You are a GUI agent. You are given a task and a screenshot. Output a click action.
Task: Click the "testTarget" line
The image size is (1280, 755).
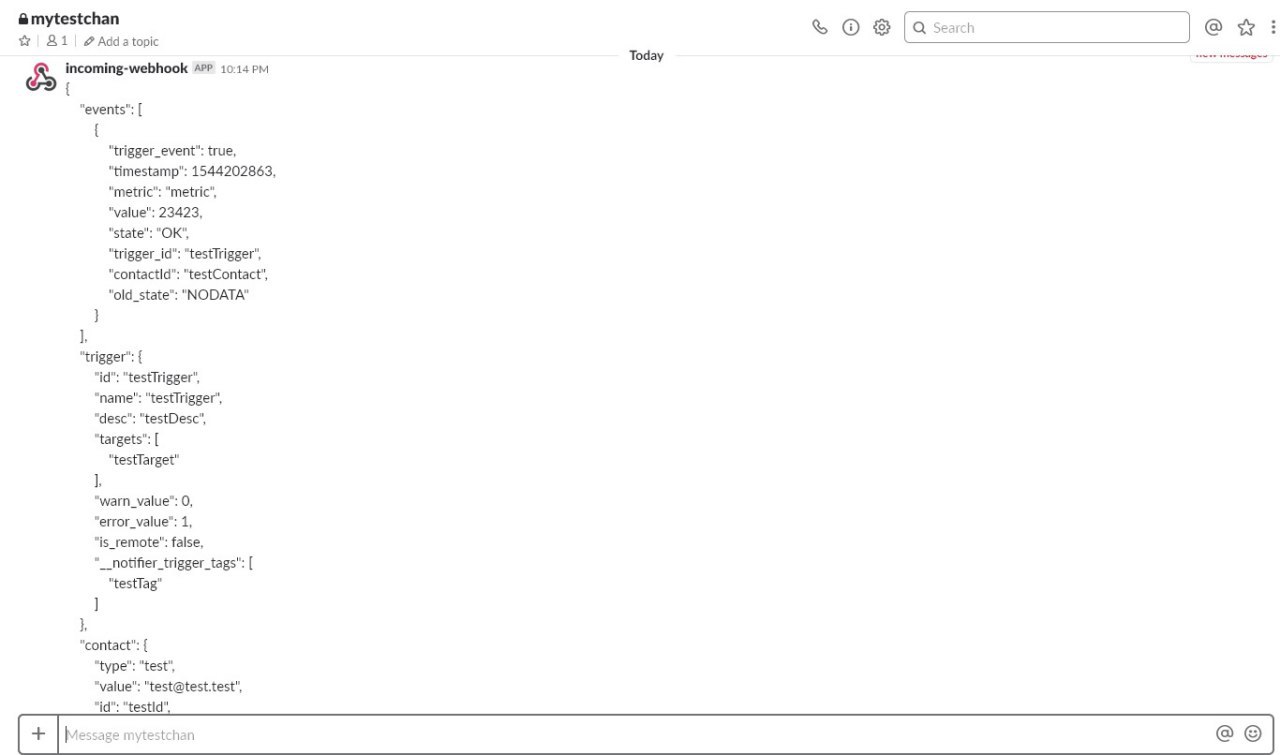(x=144, y=460)
